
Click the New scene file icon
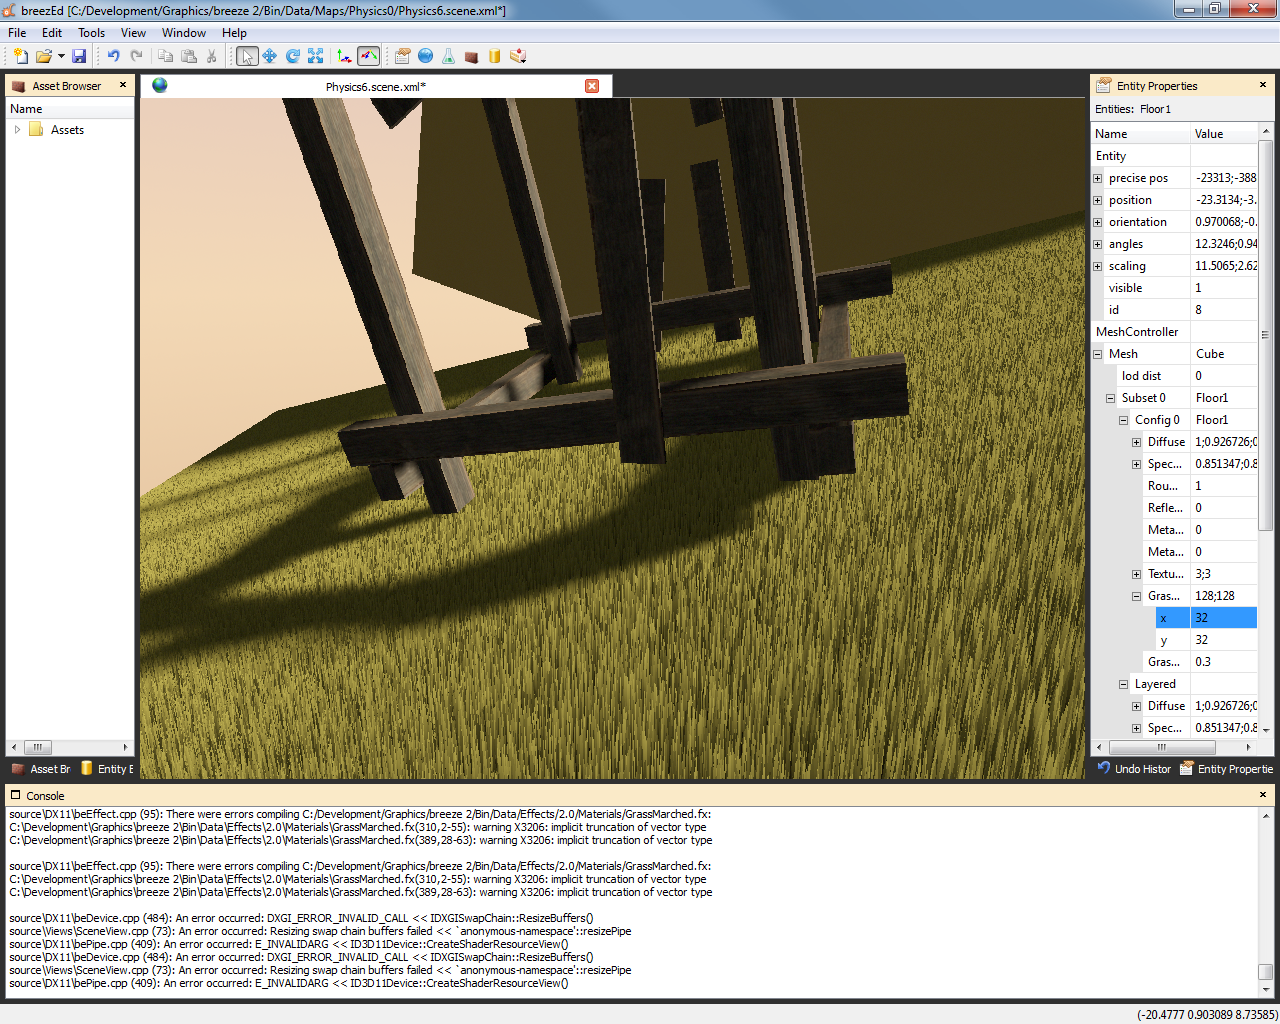click(19, 56)
